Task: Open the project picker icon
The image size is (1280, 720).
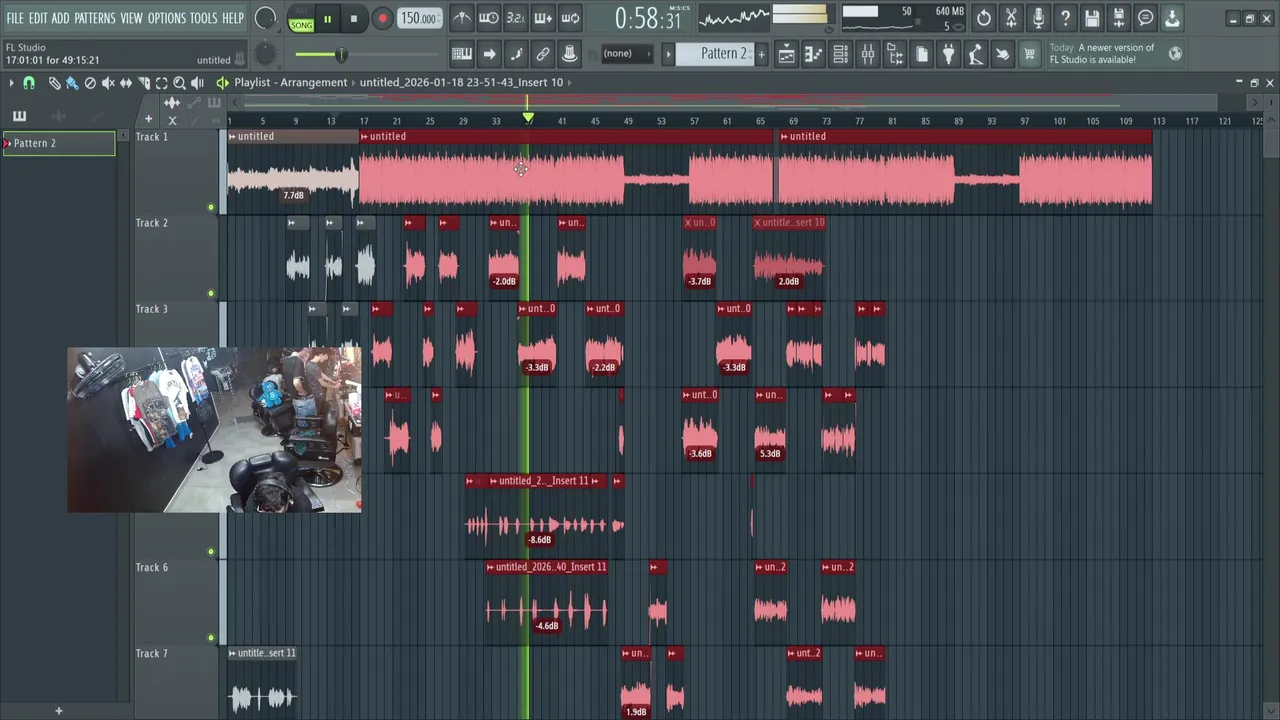Action: click(922, 54)
